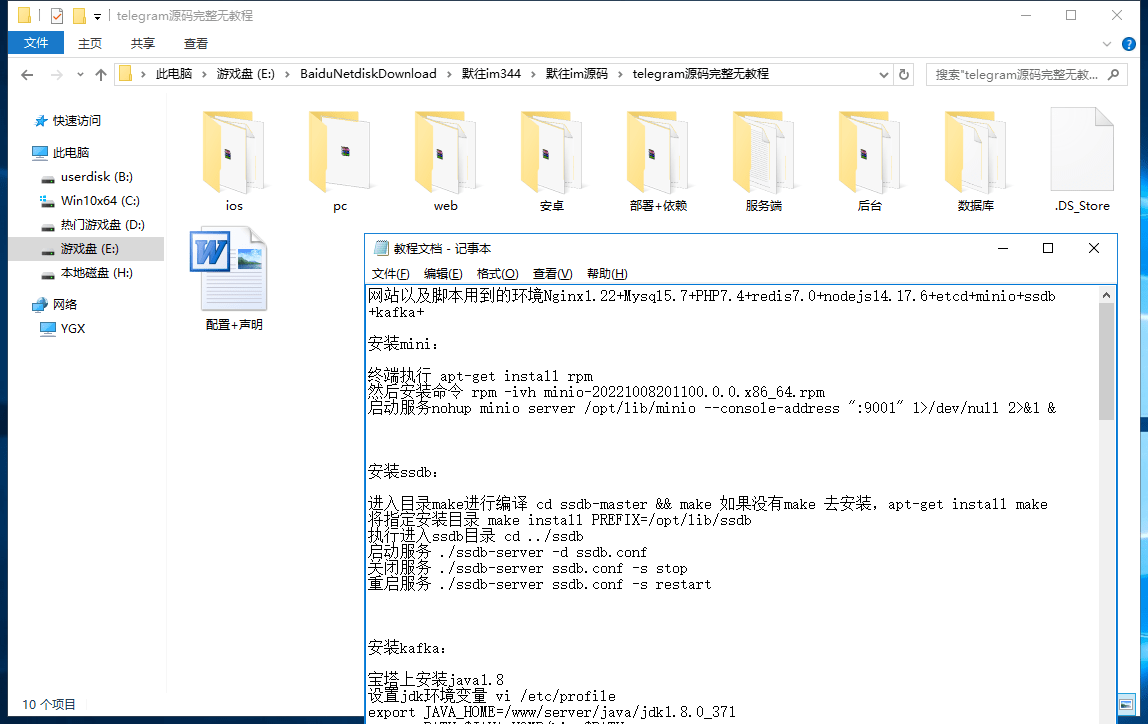Click BaiduNetdiskDownload in address breadcrumb
The width and height of the screenshot is (1148, 724).
point(368,74)
